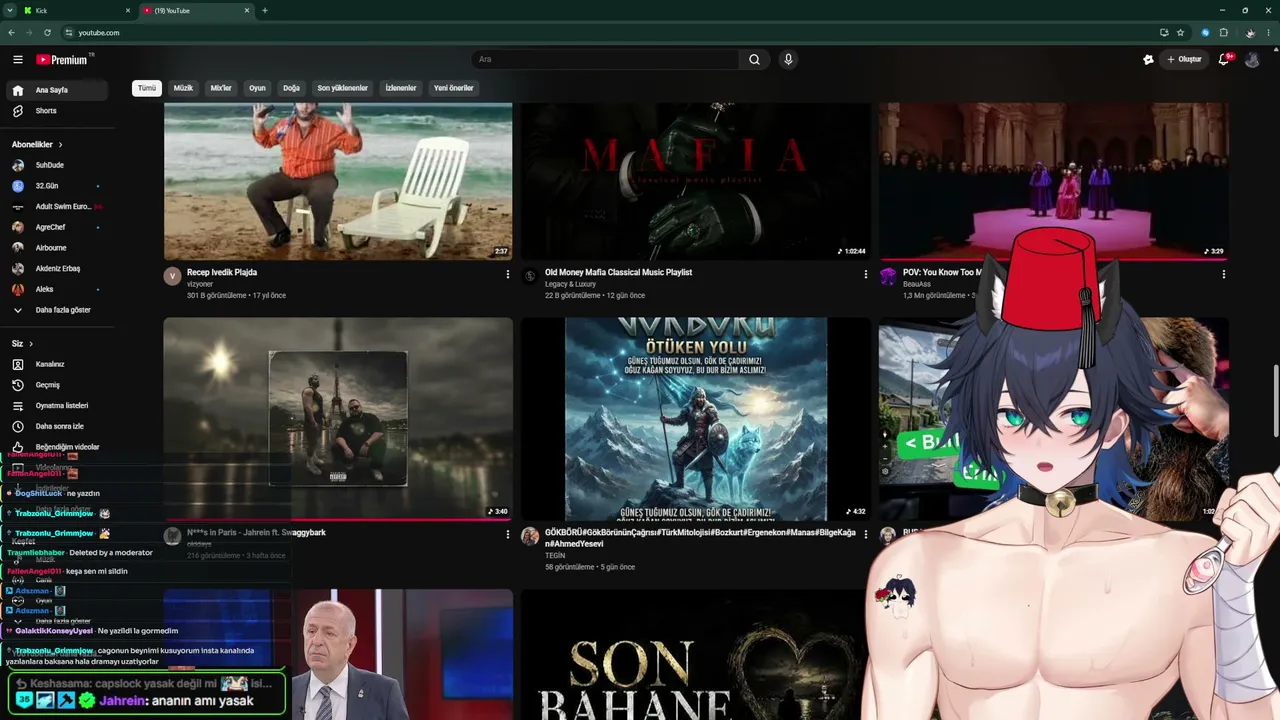Click the search magnifier button
This screenshot has width=1280, height=720.
tap(755, 60)
